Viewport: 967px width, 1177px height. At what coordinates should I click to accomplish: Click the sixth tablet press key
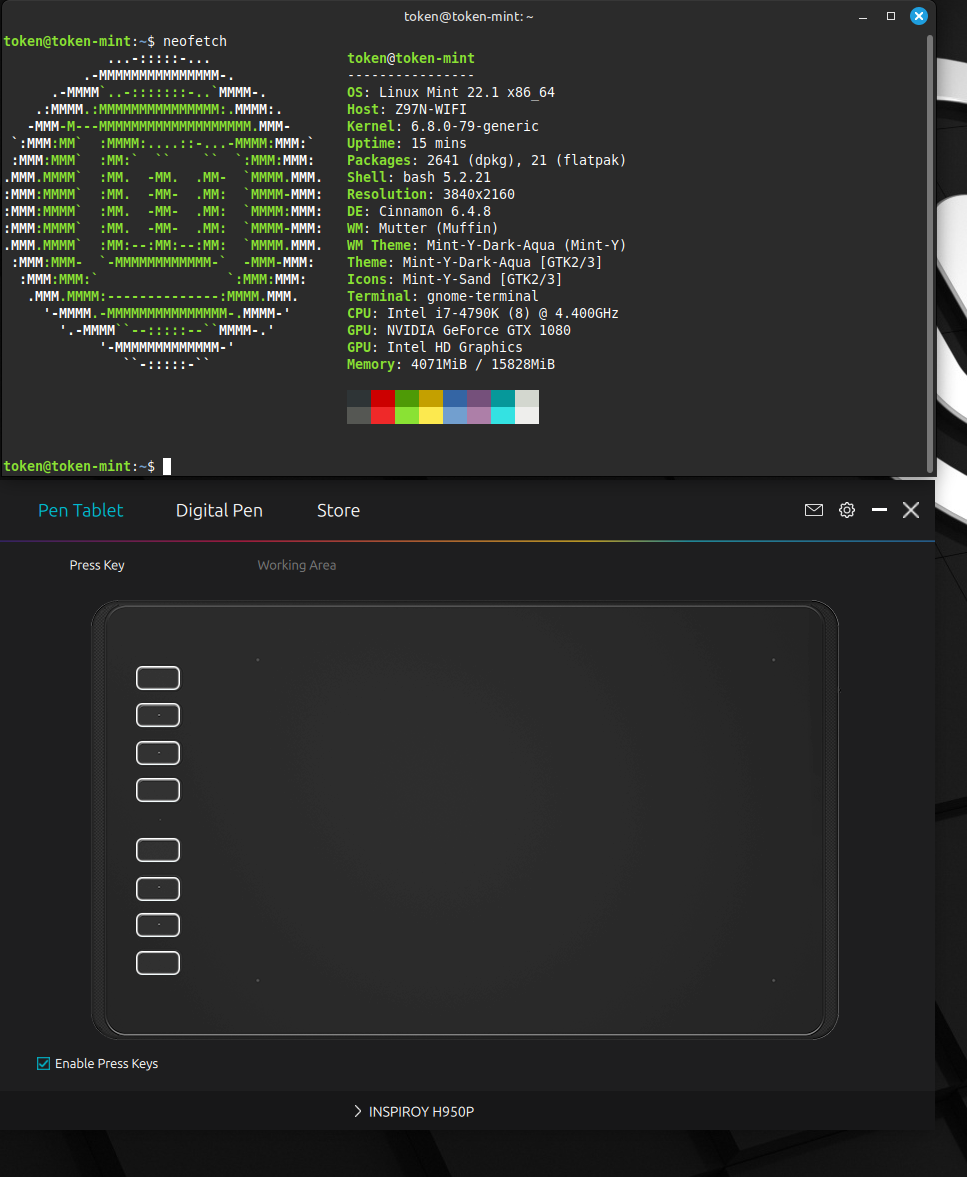(x=158, y=888)
